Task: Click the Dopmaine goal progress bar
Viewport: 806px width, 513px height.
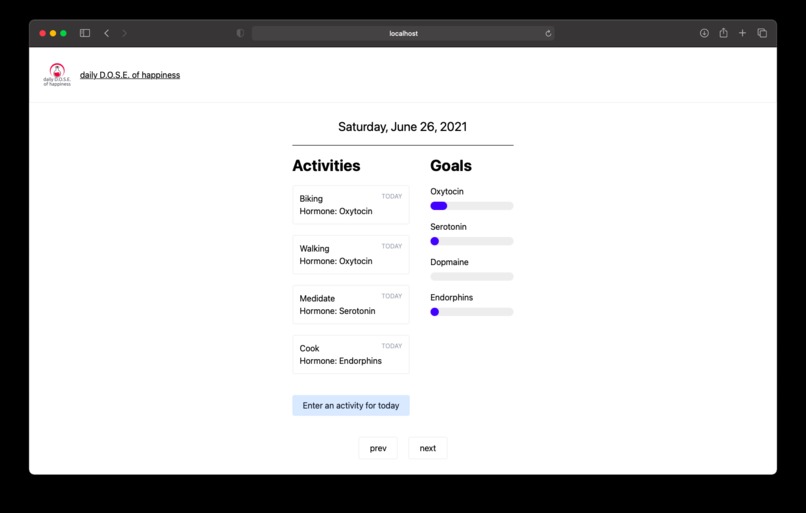Action: [471, 277]
